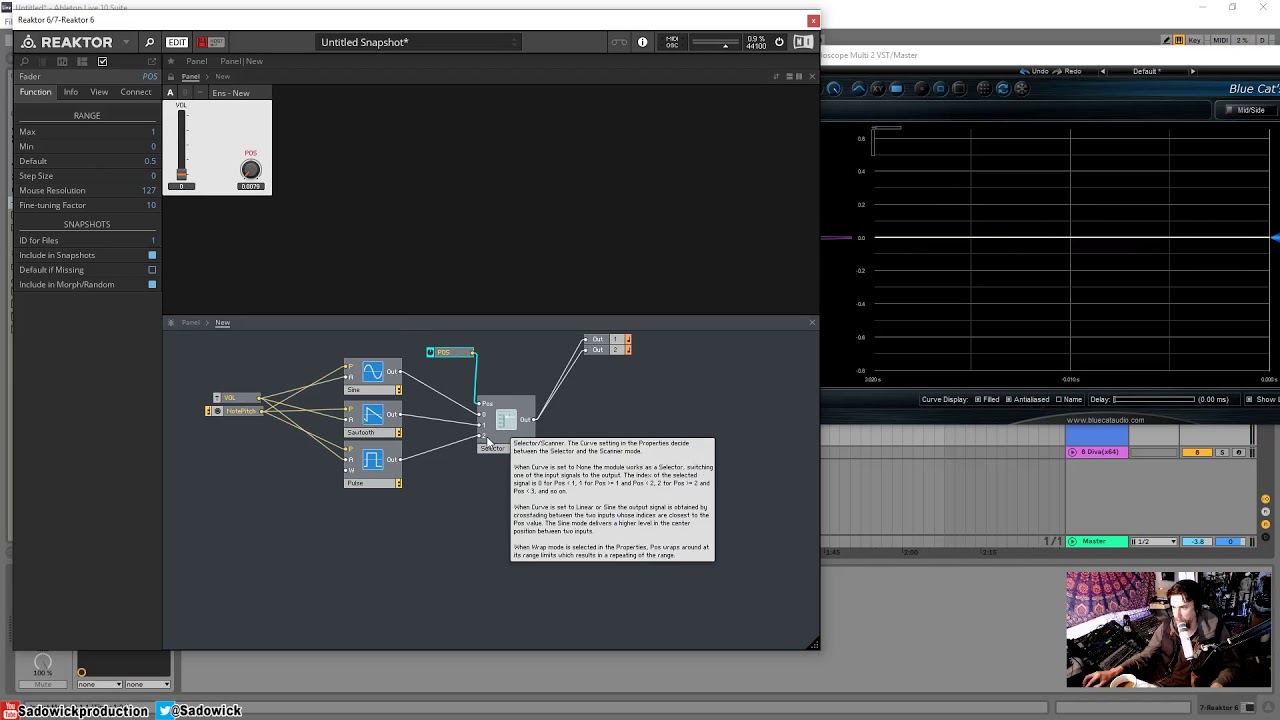The width and height of the screenshot is (1280, 720).
Task: Click Redo in Blue Cat plugin
Action: (x=1068, y=71)
